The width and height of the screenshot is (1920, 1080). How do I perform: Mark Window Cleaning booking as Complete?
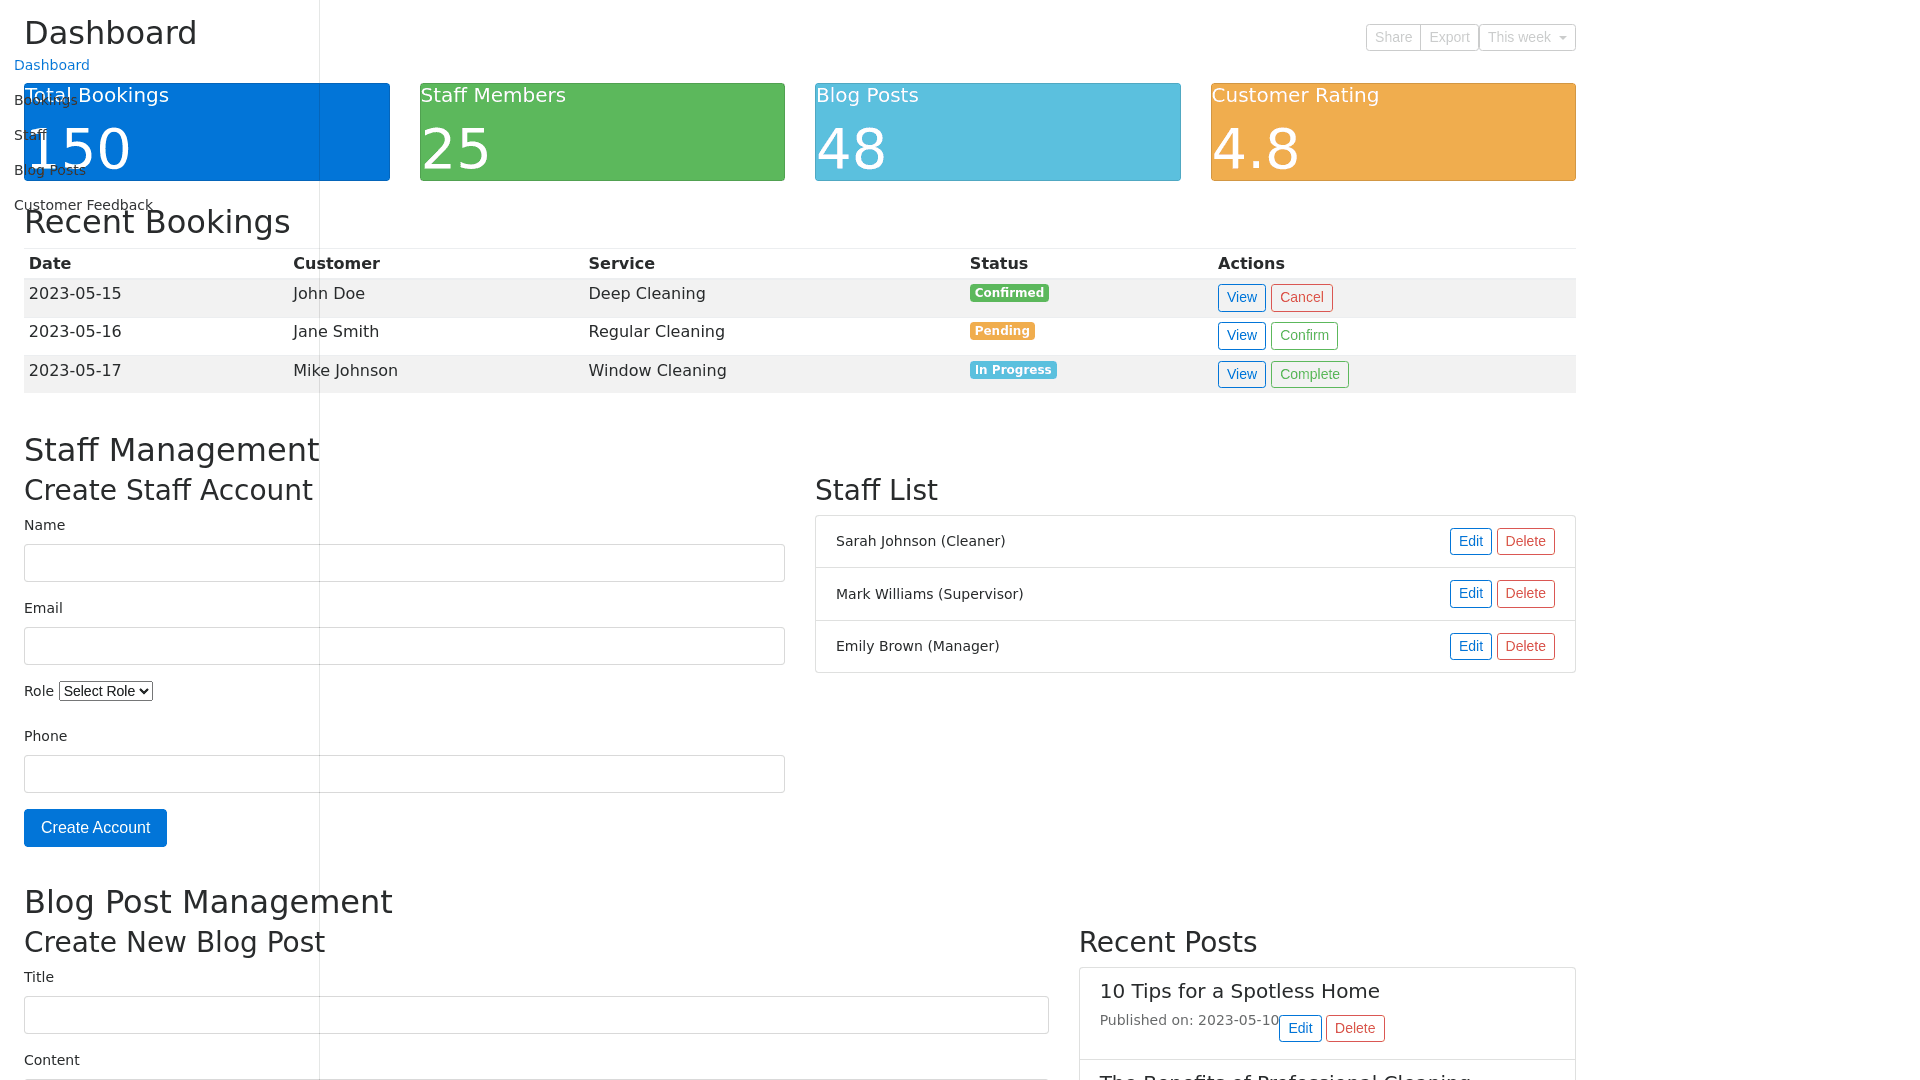(x=1309, y=375)
